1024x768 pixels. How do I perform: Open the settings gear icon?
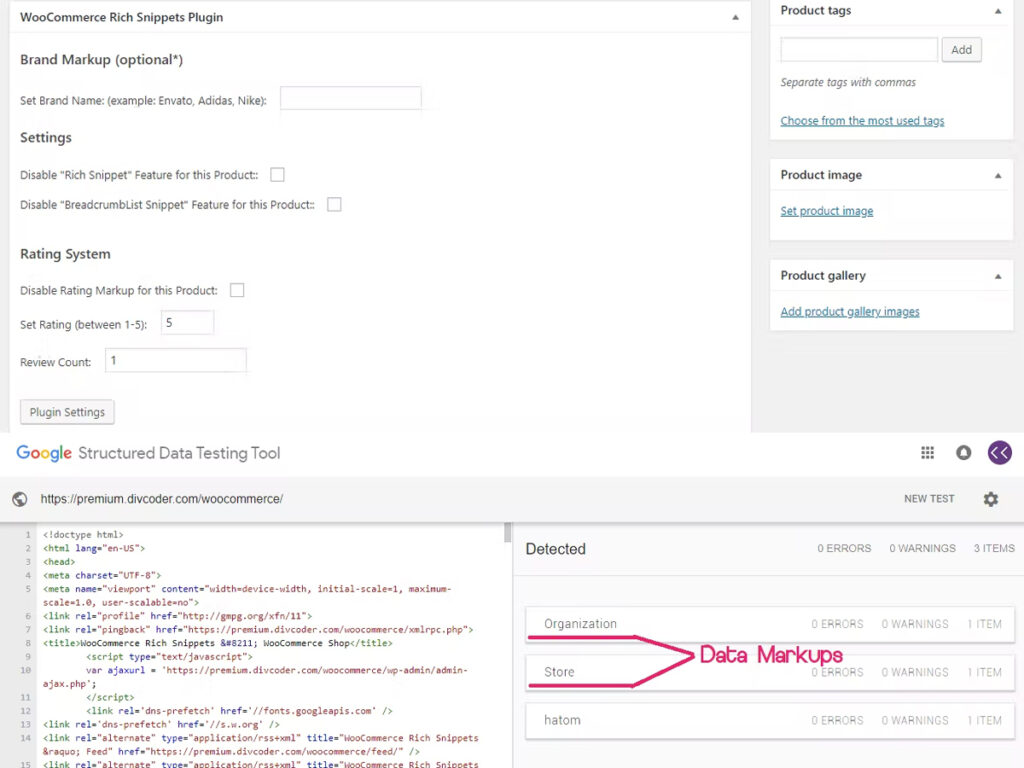[x=991, y=499]
